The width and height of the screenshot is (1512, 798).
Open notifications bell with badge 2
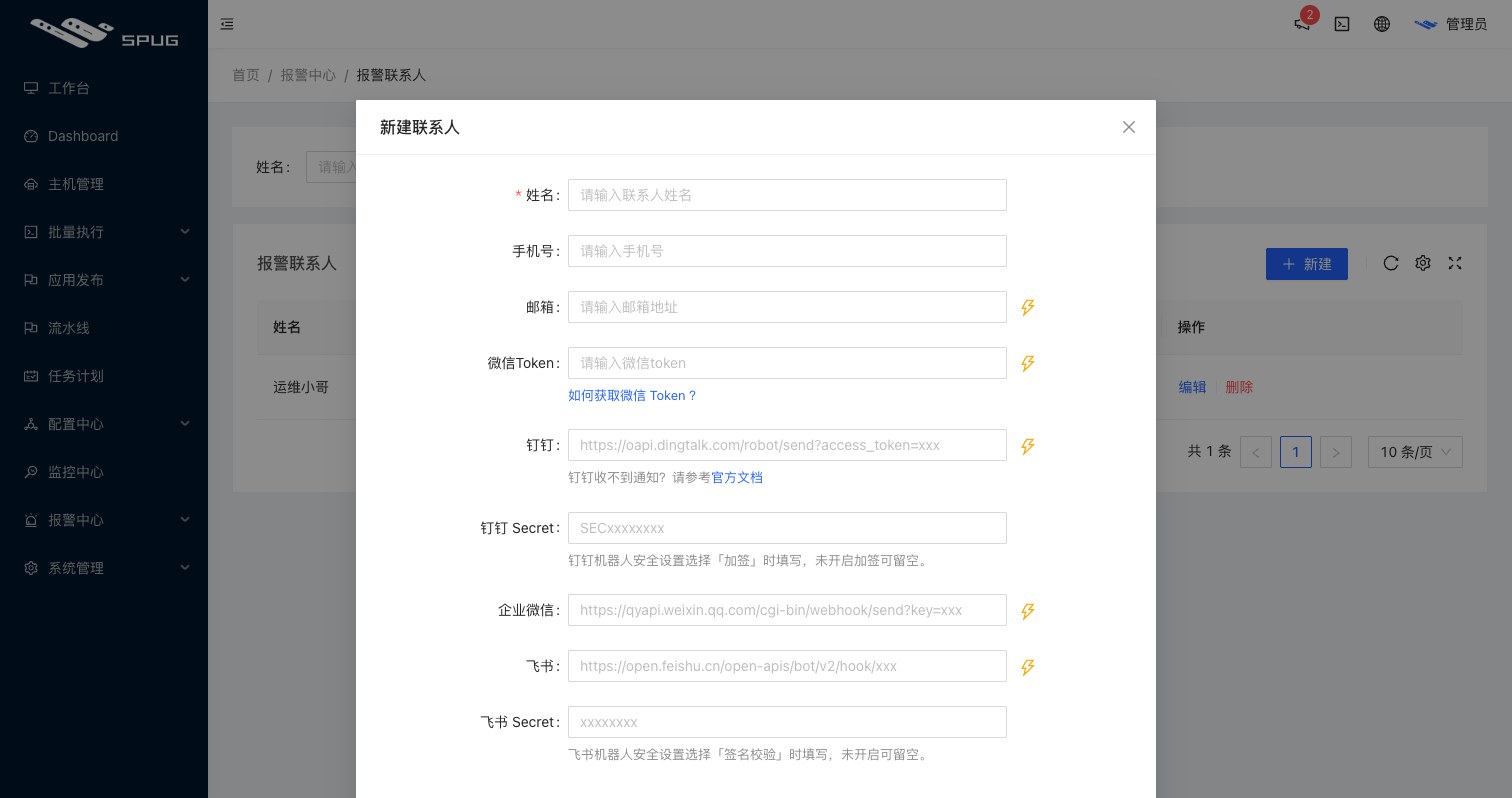coord(1302,24)
